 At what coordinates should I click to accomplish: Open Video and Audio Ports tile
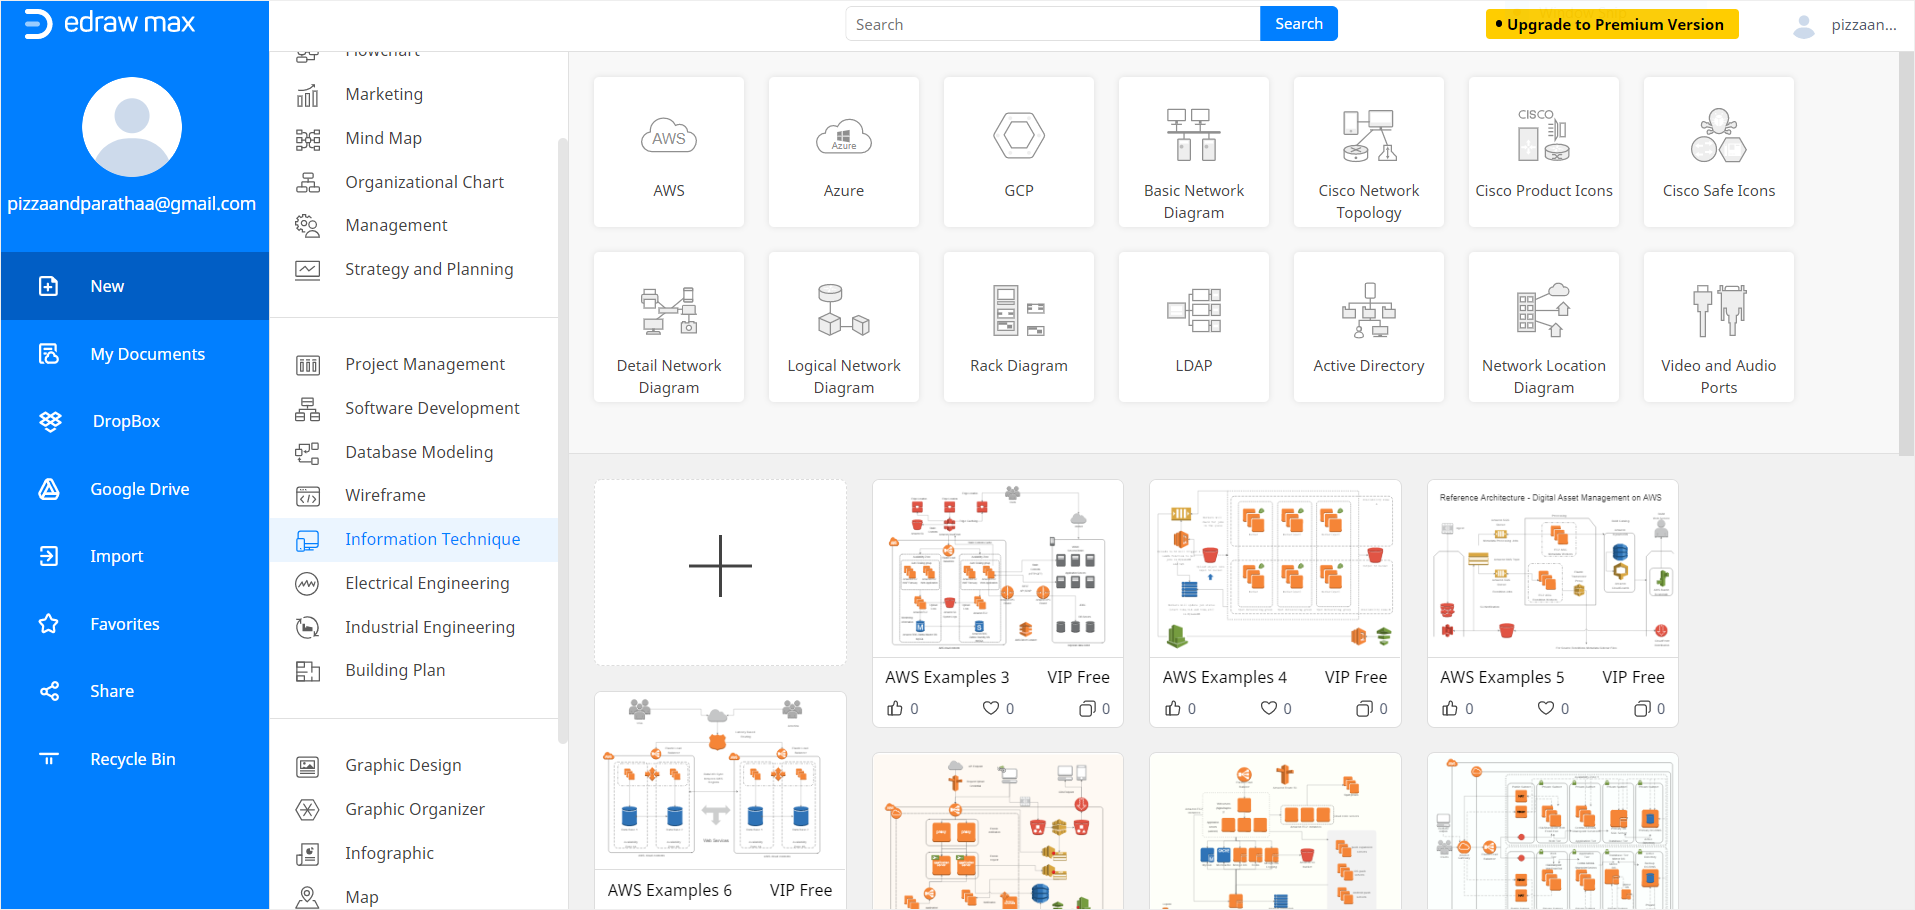pyautogui.click(x=1718, y=327)
